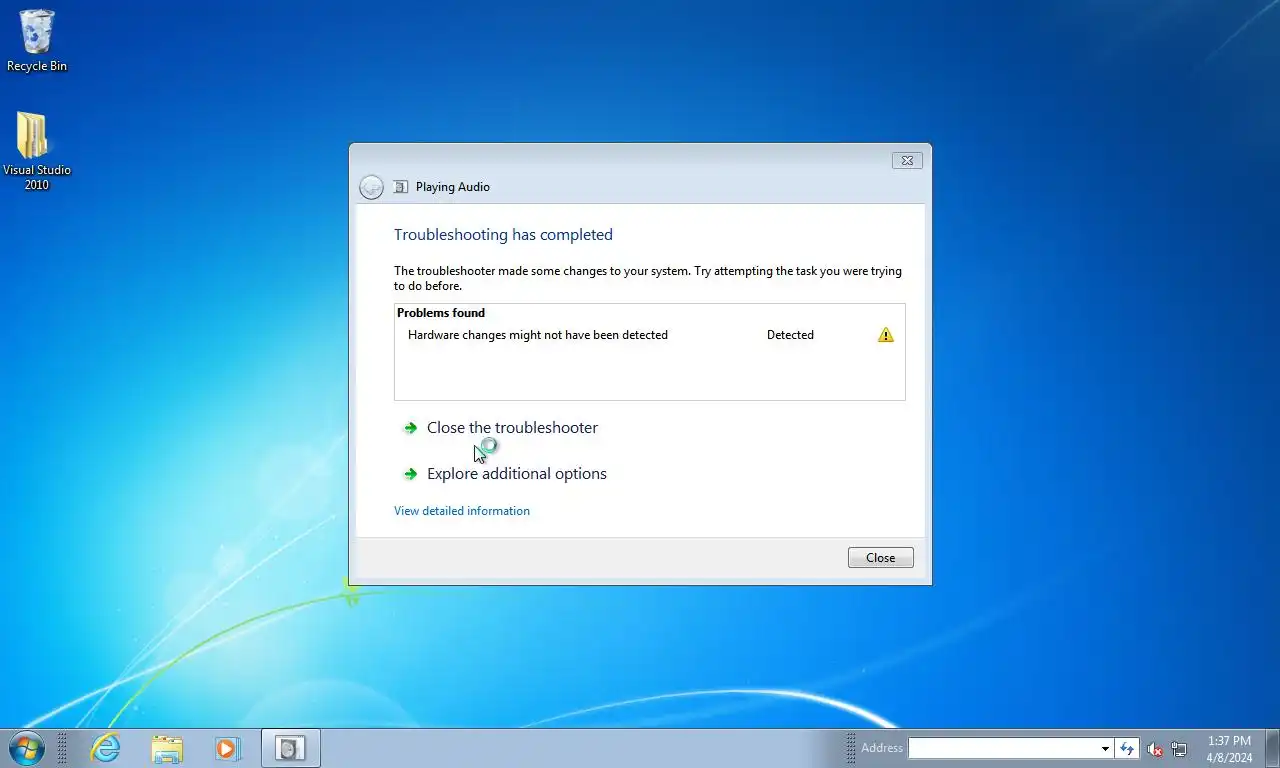This screenshot has height=768, width=1280.
Task: Click the yellow warning icon beside Detected
Action: coord(885,335)
